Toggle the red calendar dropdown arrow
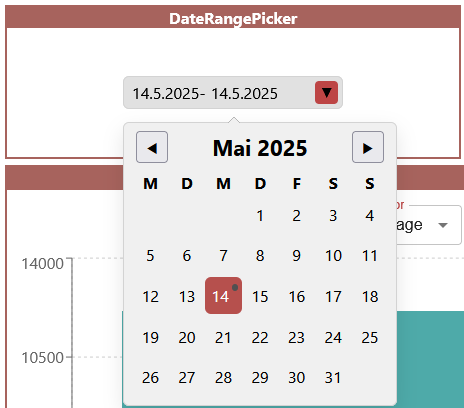Viewport: 464px width, 408px height. pyautogui.click(x=327, y=93)
